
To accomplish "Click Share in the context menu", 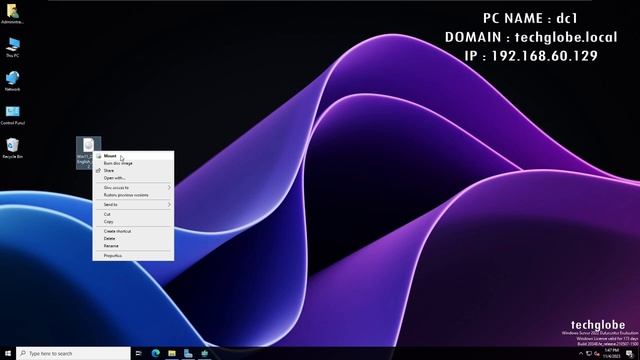I will tap(133, 170).
